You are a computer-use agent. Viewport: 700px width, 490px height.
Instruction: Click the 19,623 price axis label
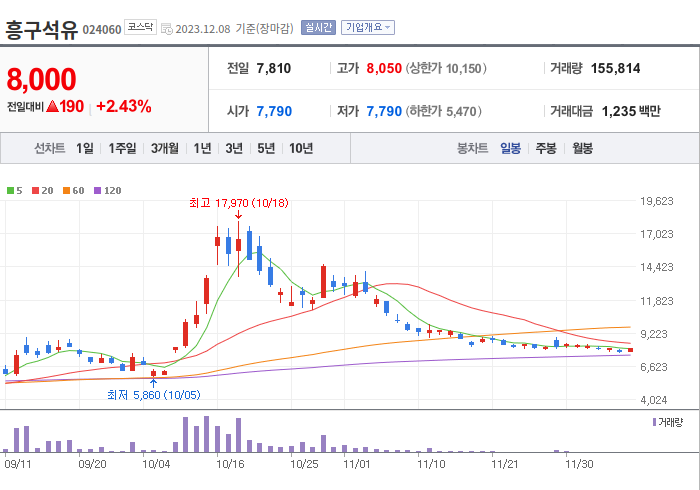click(x=657, y=201)
